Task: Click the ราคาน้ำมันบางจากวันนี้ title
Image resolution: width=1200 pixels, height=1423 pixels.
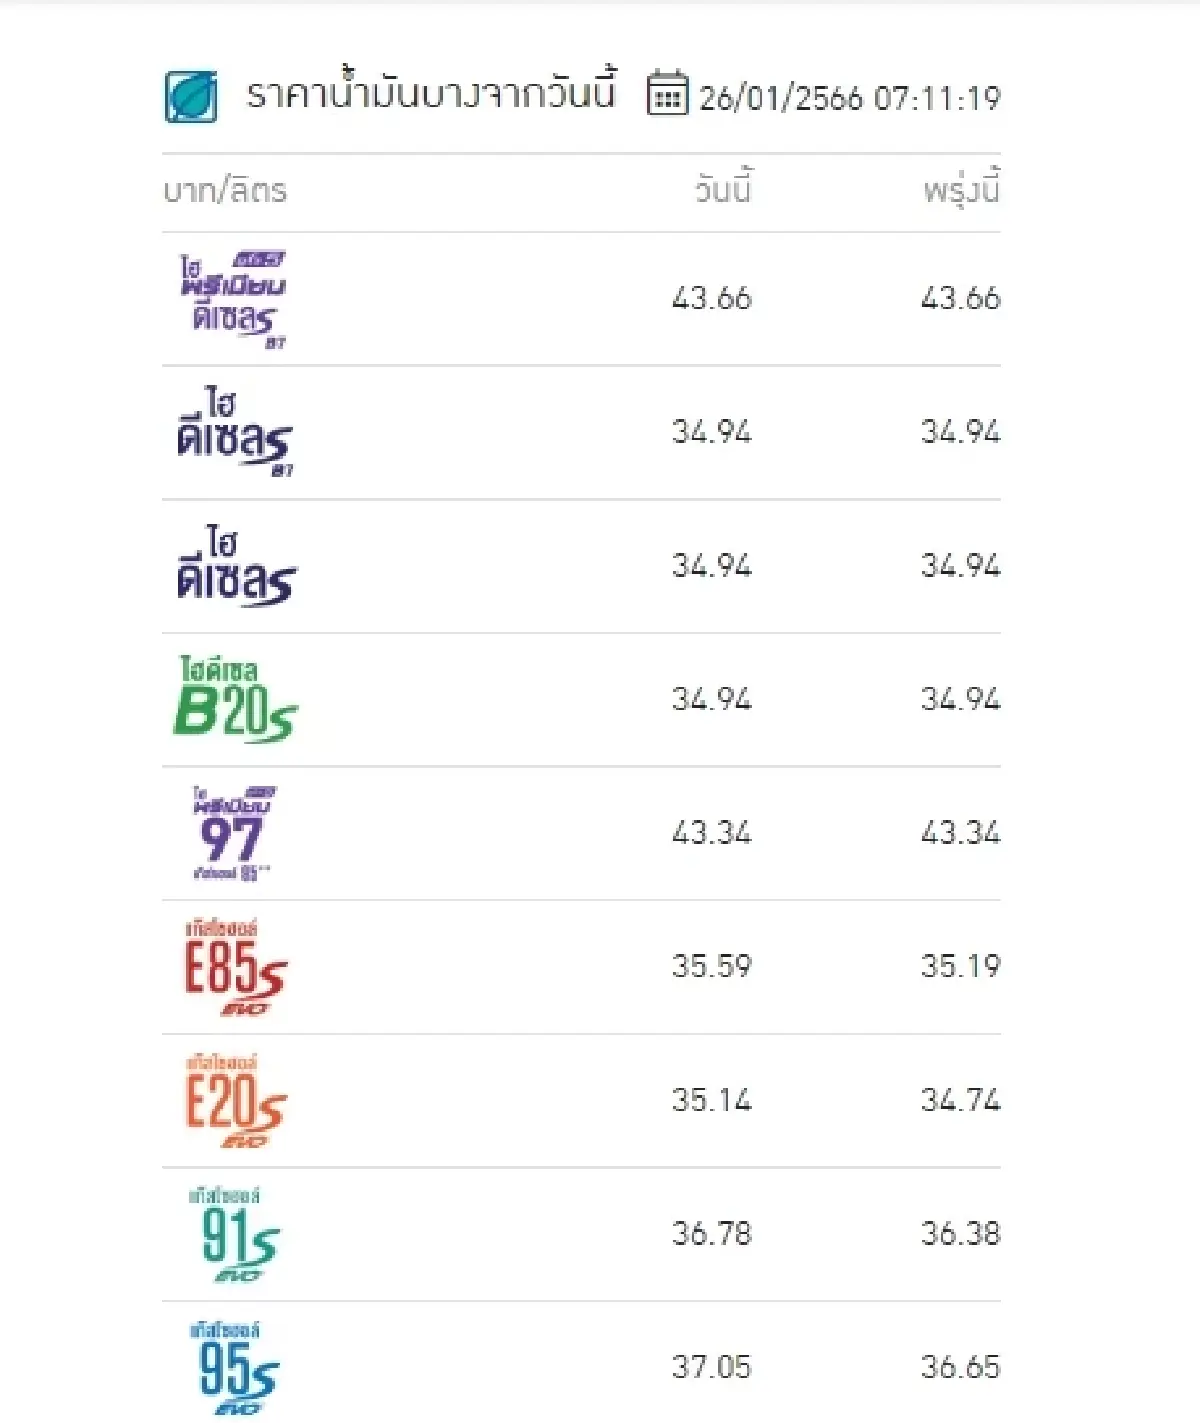Action: [x=431, y=94]
